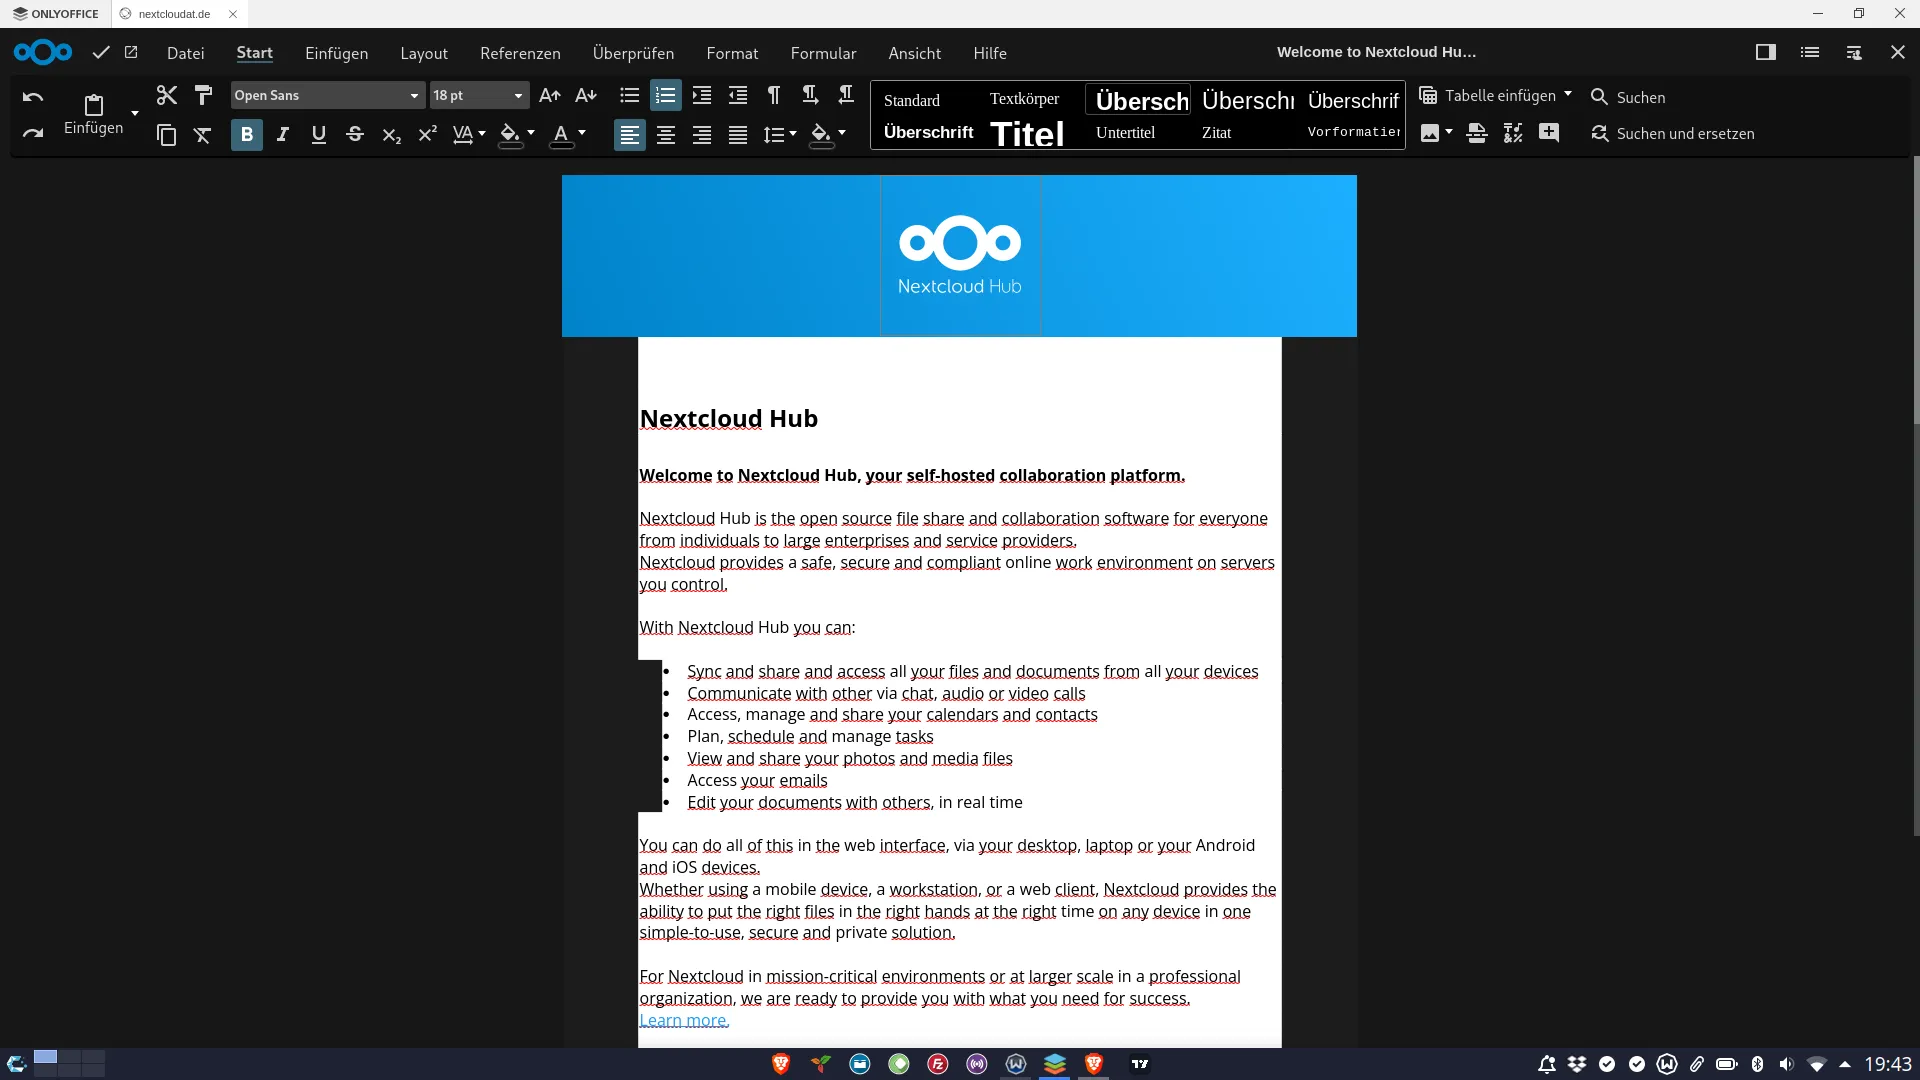Screen dimensions: 1920x1080
Task: Select the Titel paragraph style
Action: click(1027, 134)
